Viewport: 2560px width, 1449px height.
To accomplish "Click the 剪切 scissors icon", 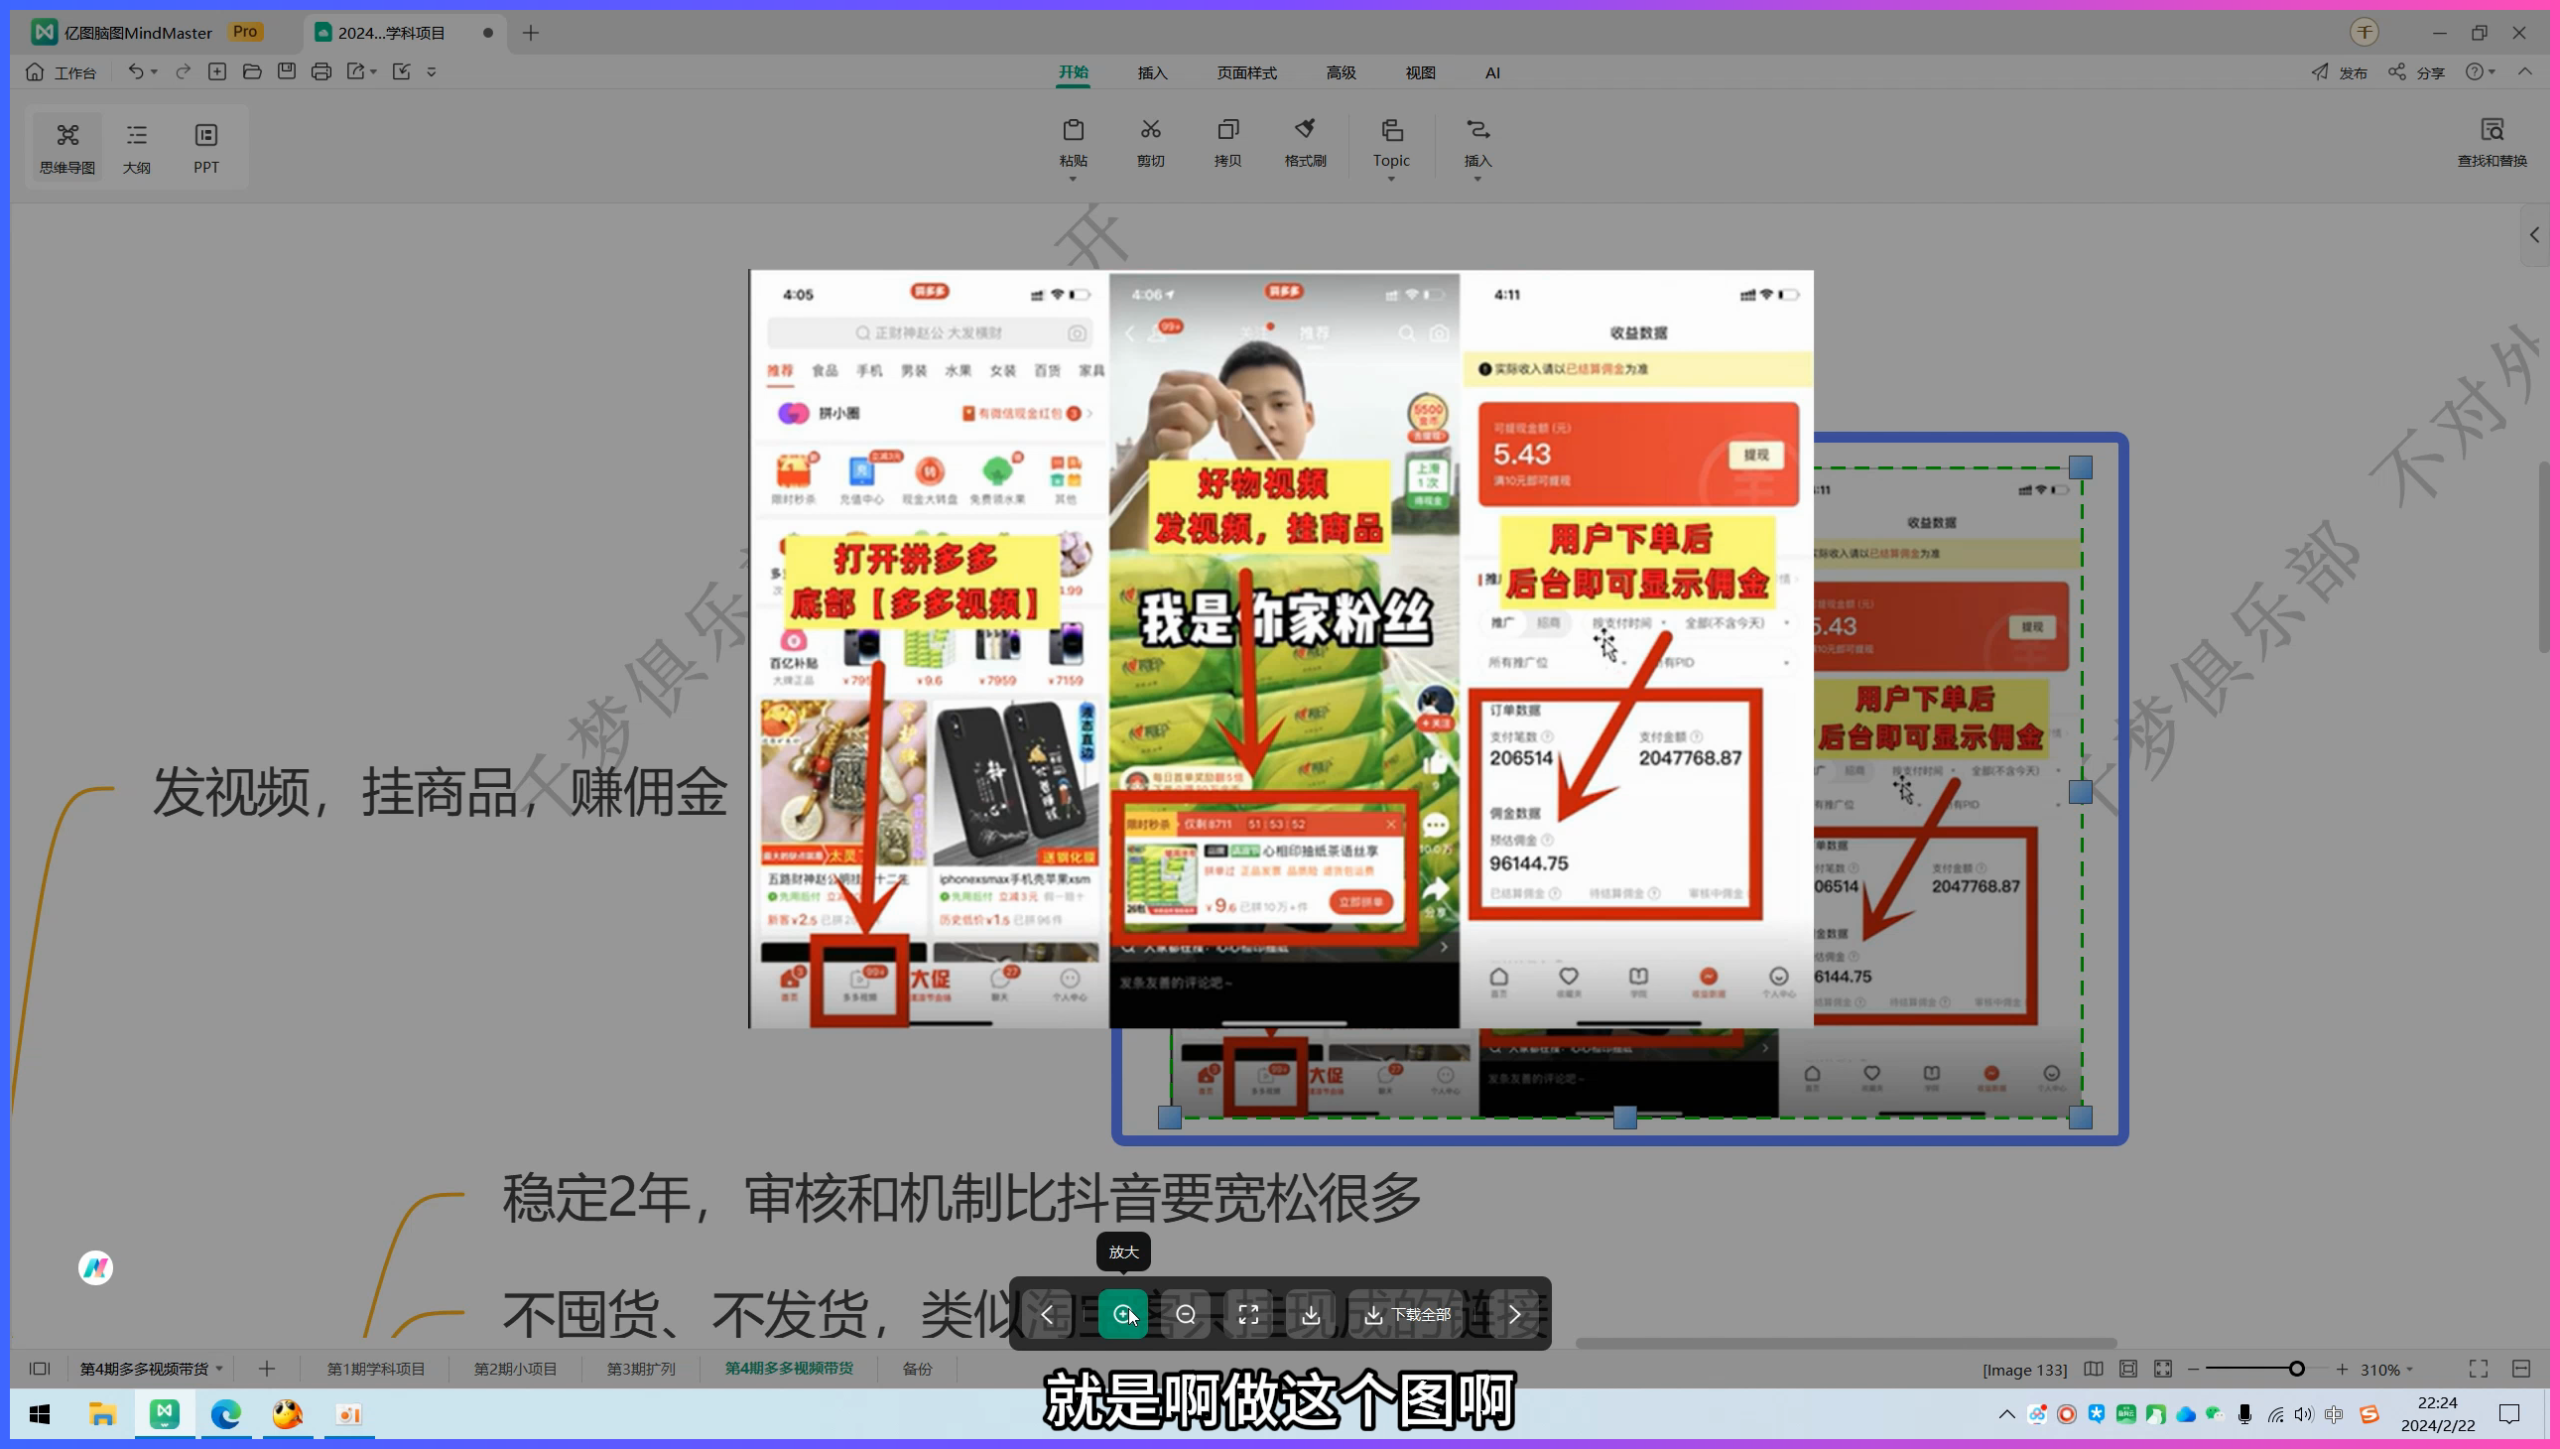I will click(1151, 130).
